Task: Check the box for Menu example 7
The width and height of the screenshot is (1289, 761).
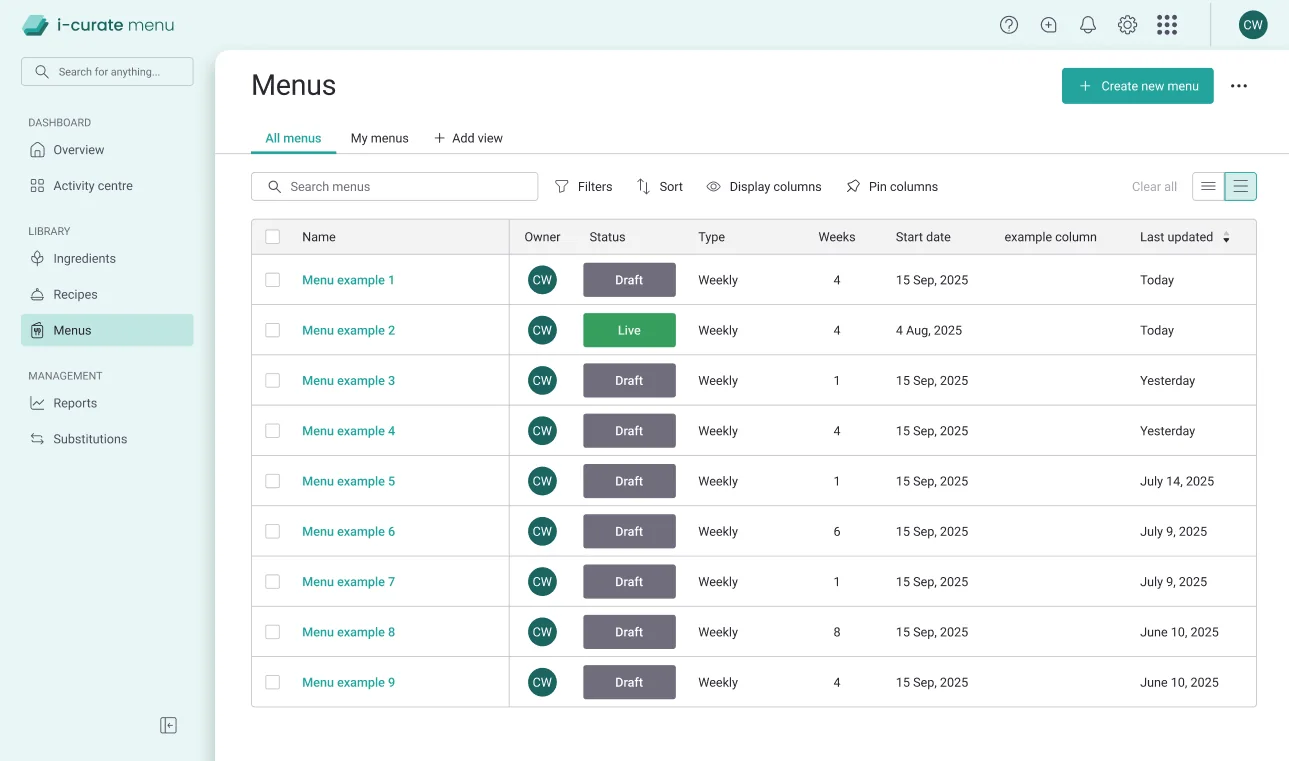Action: (x=272, y=581)
